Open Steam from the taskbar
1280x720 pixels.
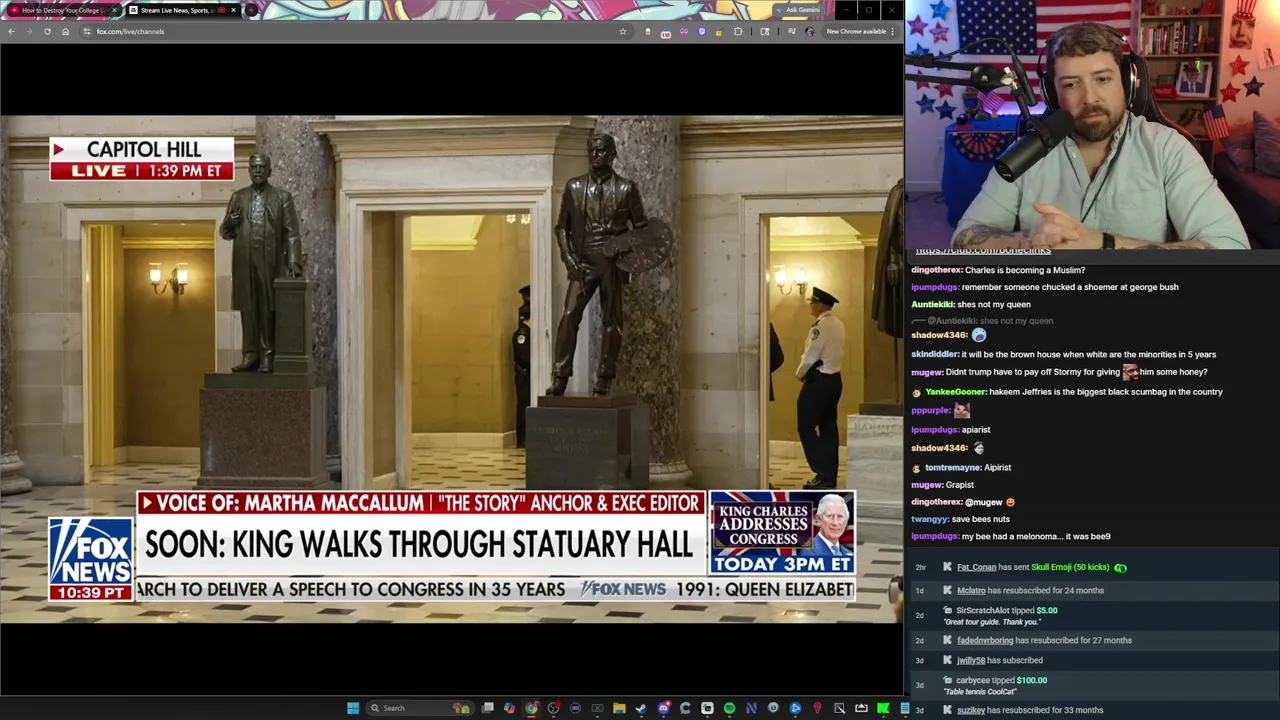tap(641, 708)
